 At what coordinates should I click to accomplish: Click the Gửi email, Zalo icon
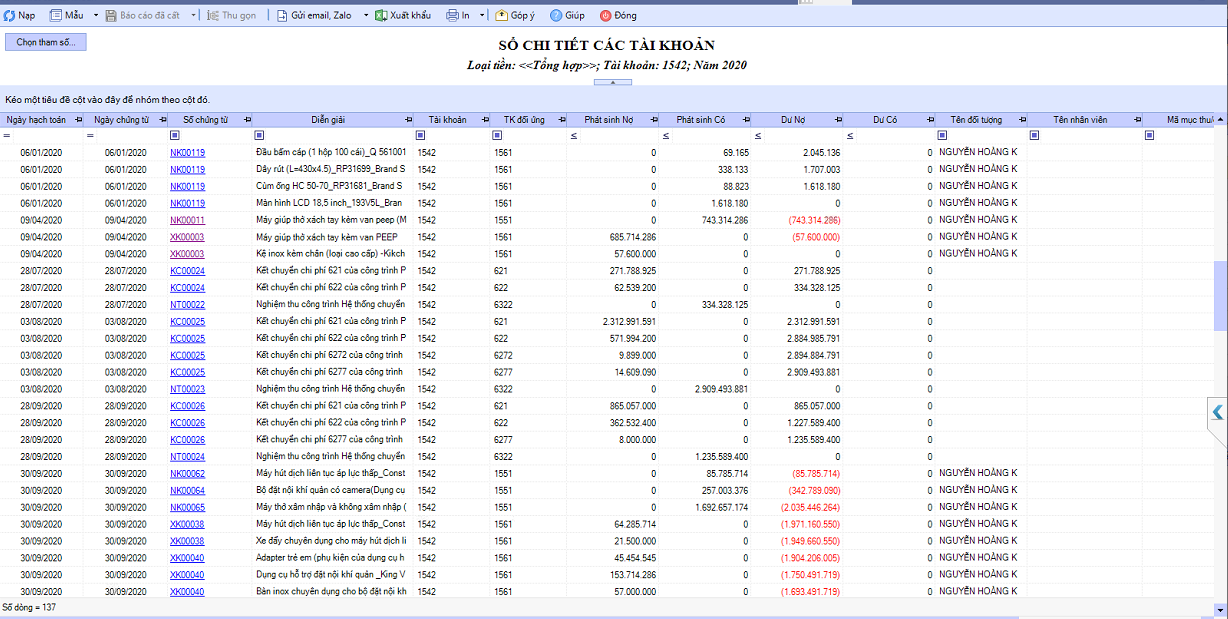pos(281,16)
